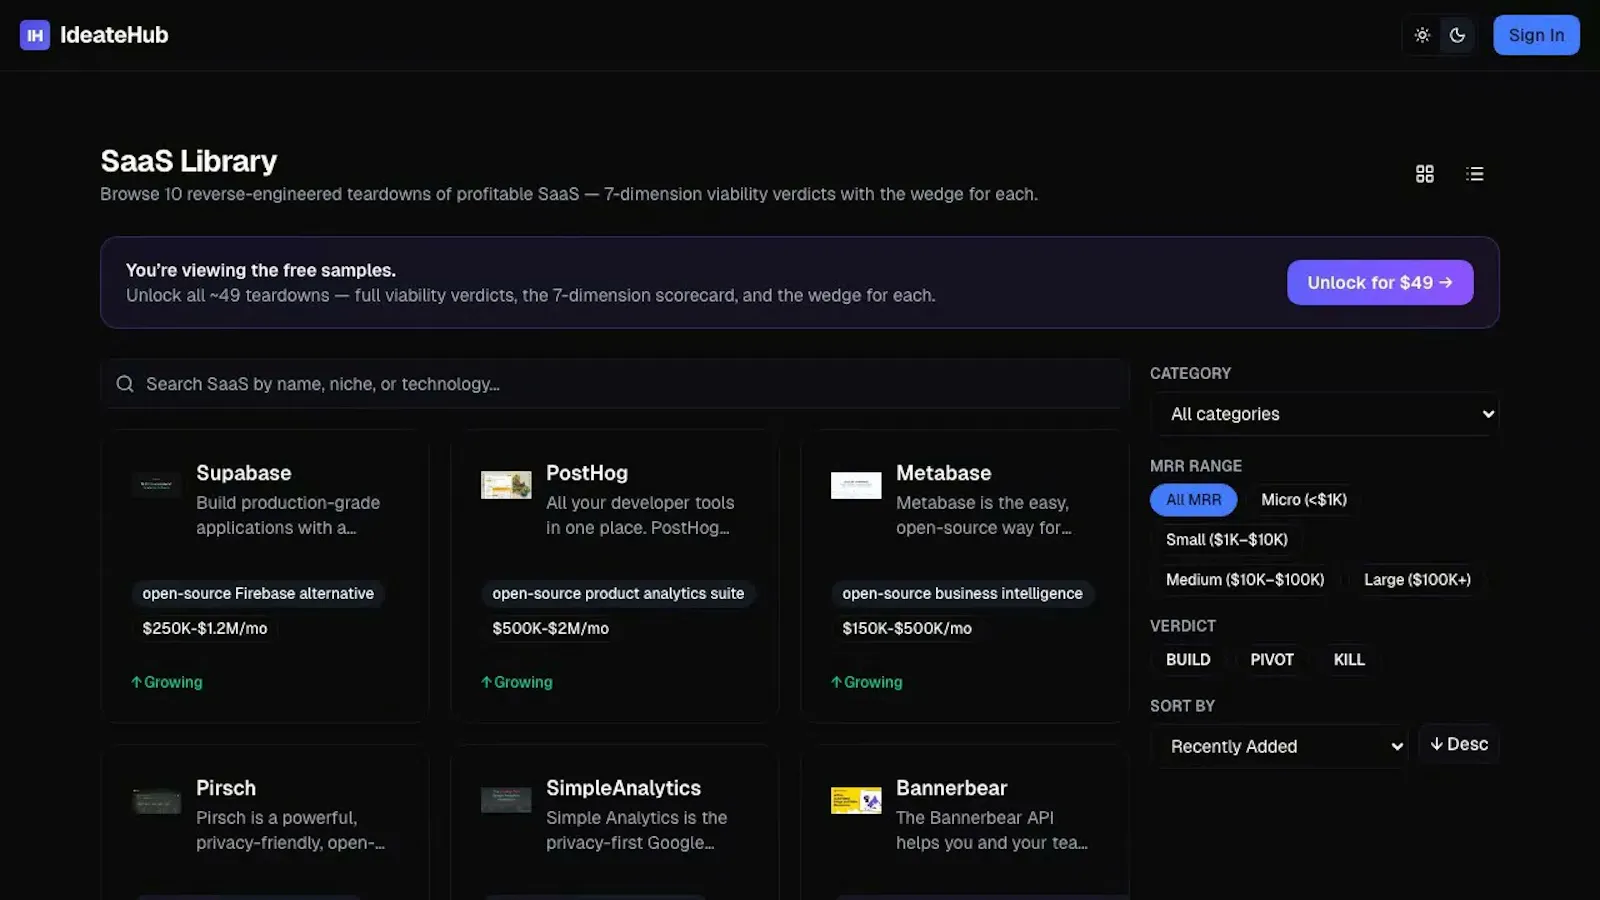Open the Pirsch card title

coord(226,788)
